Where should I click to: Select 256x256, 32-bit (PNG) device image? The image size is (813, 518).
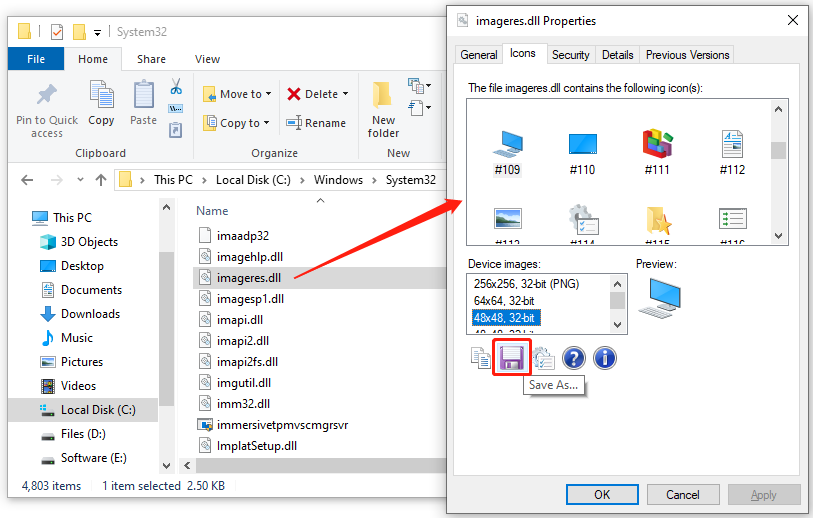[526, 284]
